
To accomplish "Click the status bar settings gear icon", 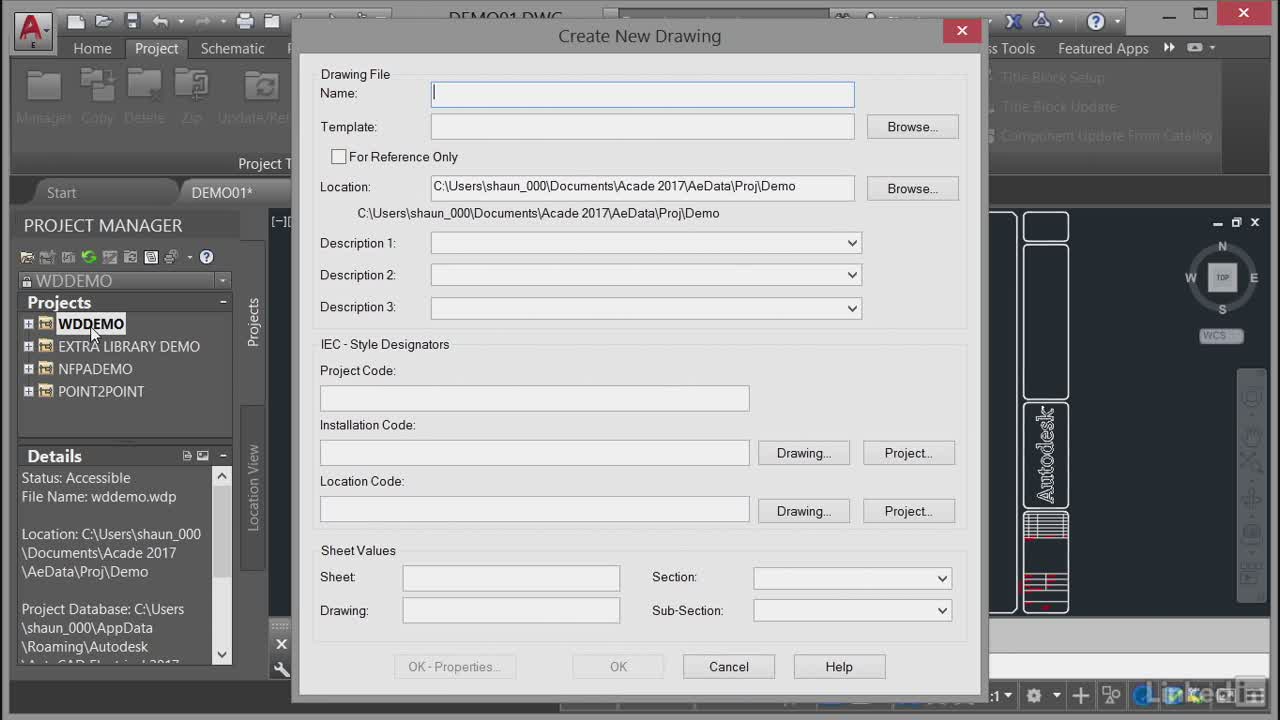I will tap(1034, 695).
